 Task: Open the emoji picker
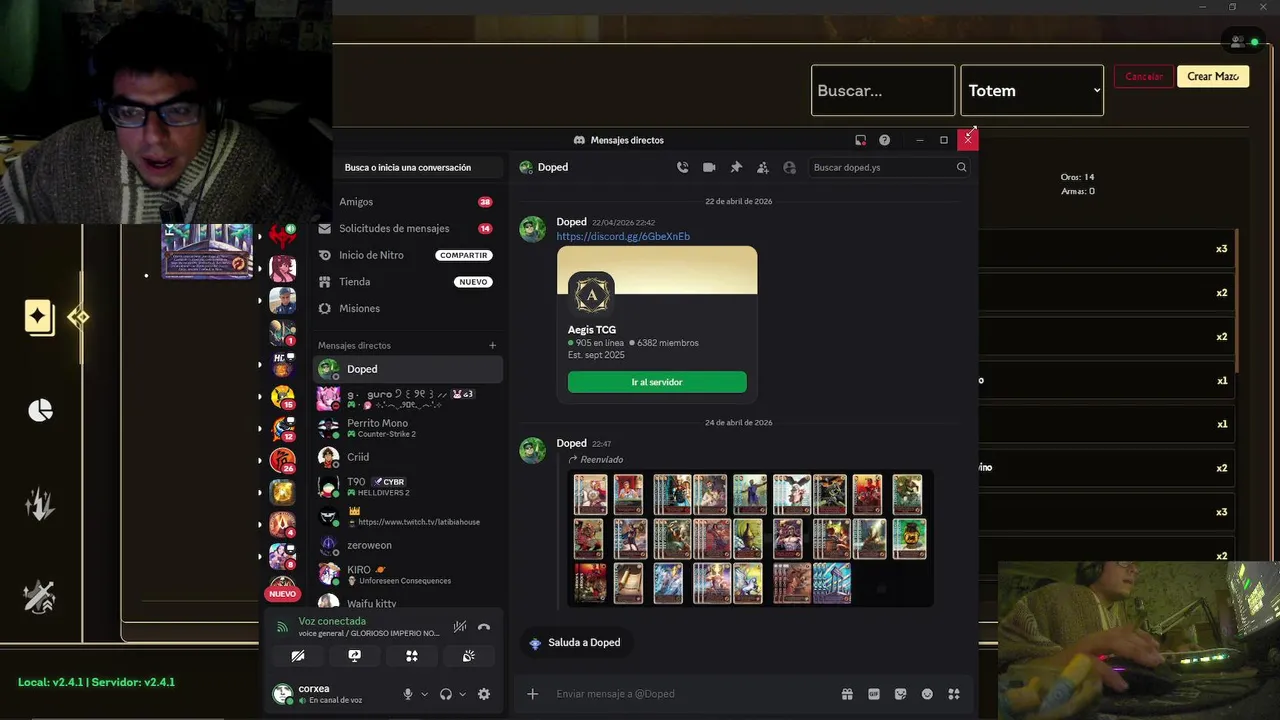point(927,694)
